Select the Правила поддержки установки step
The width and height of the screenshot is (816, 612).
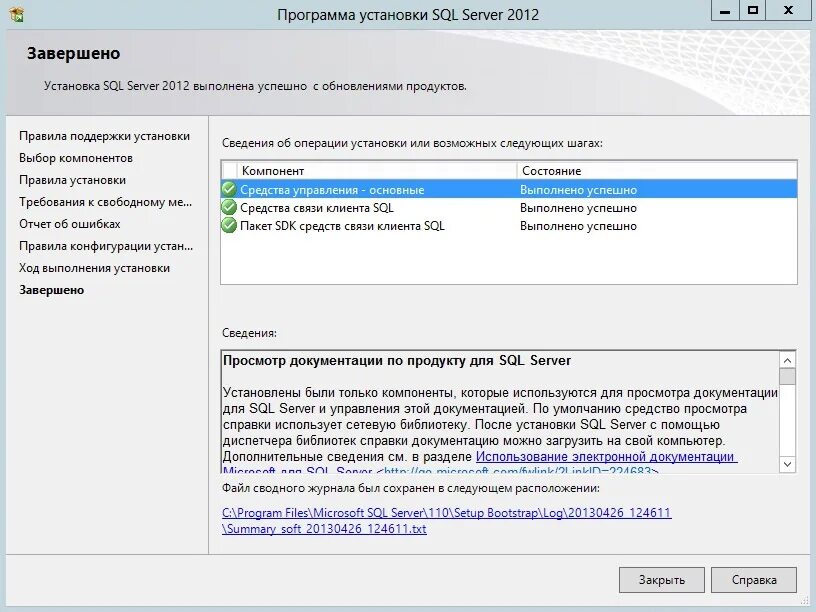click(x=105, y=136)
